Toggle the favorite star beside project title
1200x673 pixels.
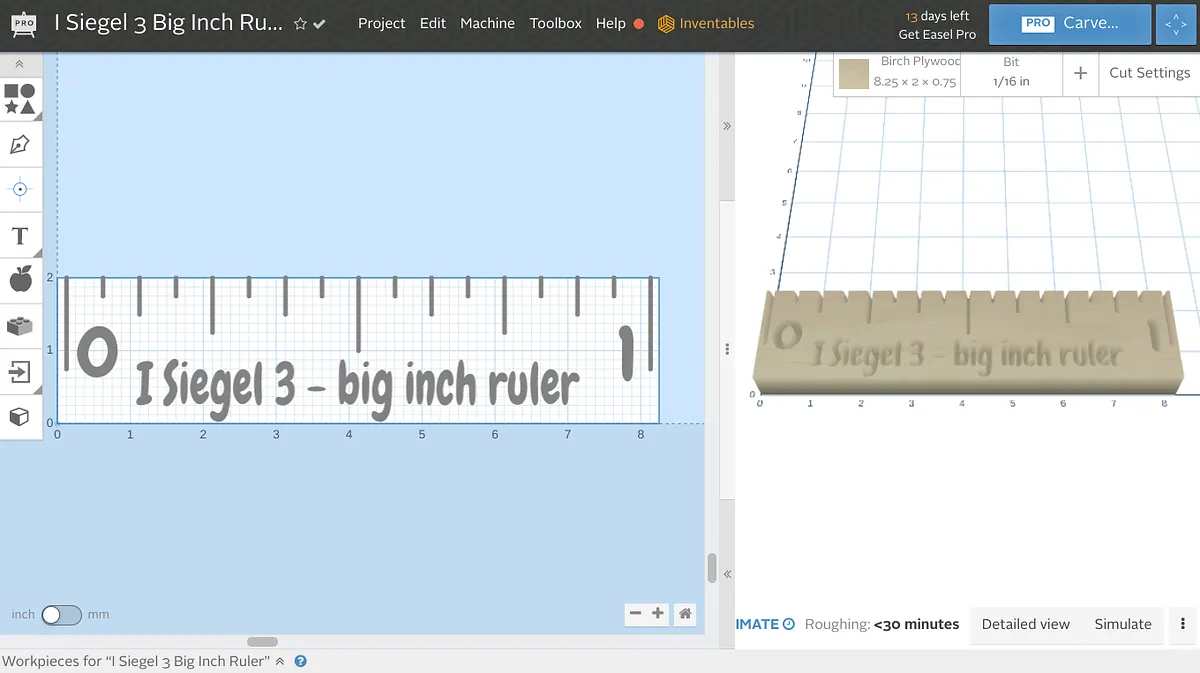300,24
